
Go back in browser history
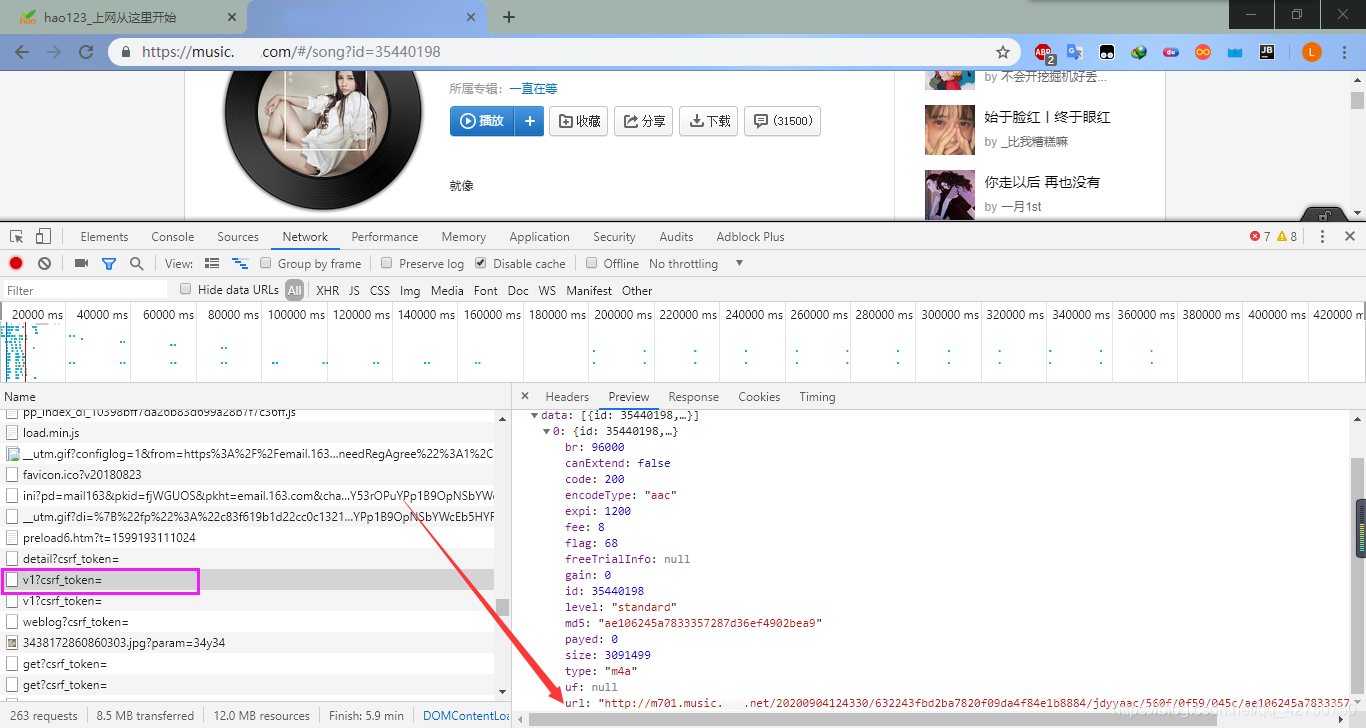(22, 52)
